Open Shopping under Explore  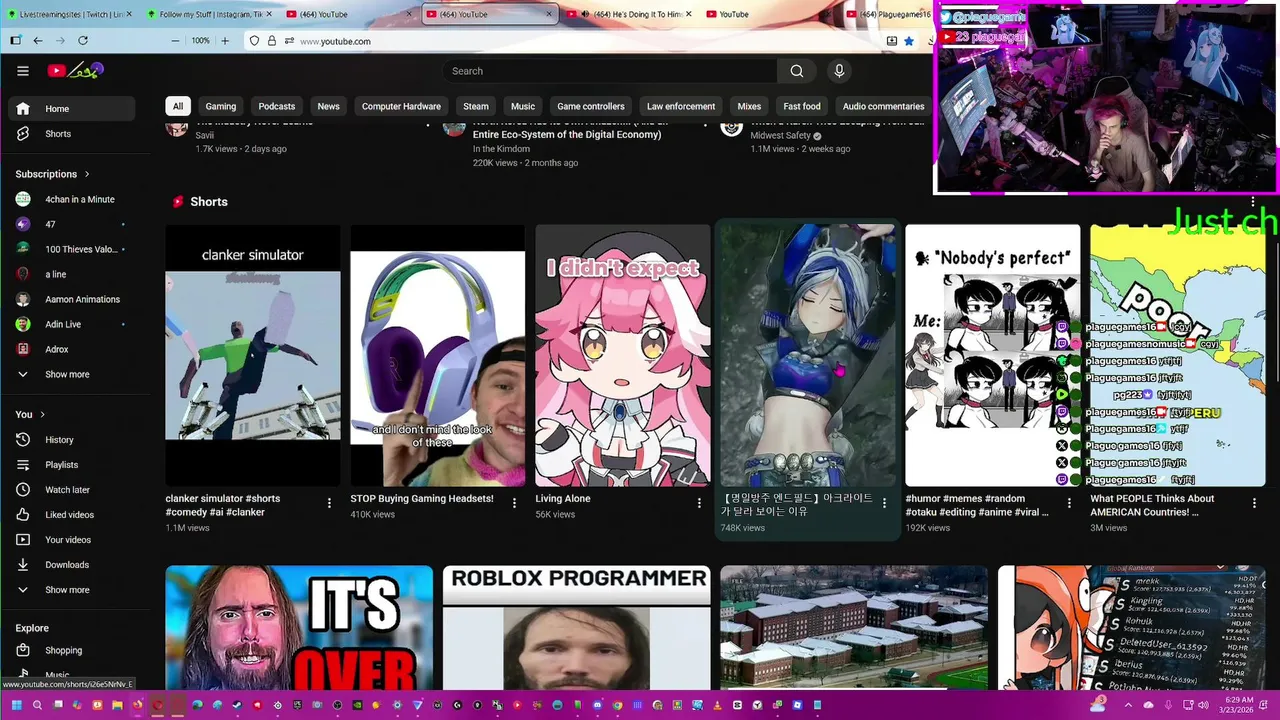coord(71,650)
